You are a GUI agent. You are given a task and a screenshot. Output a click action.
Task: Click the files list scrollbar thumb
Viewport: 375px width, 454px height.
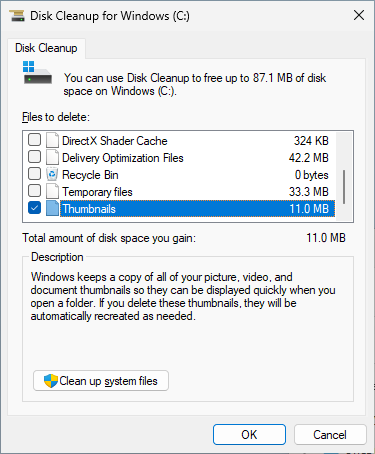click(x=344, y=187)
